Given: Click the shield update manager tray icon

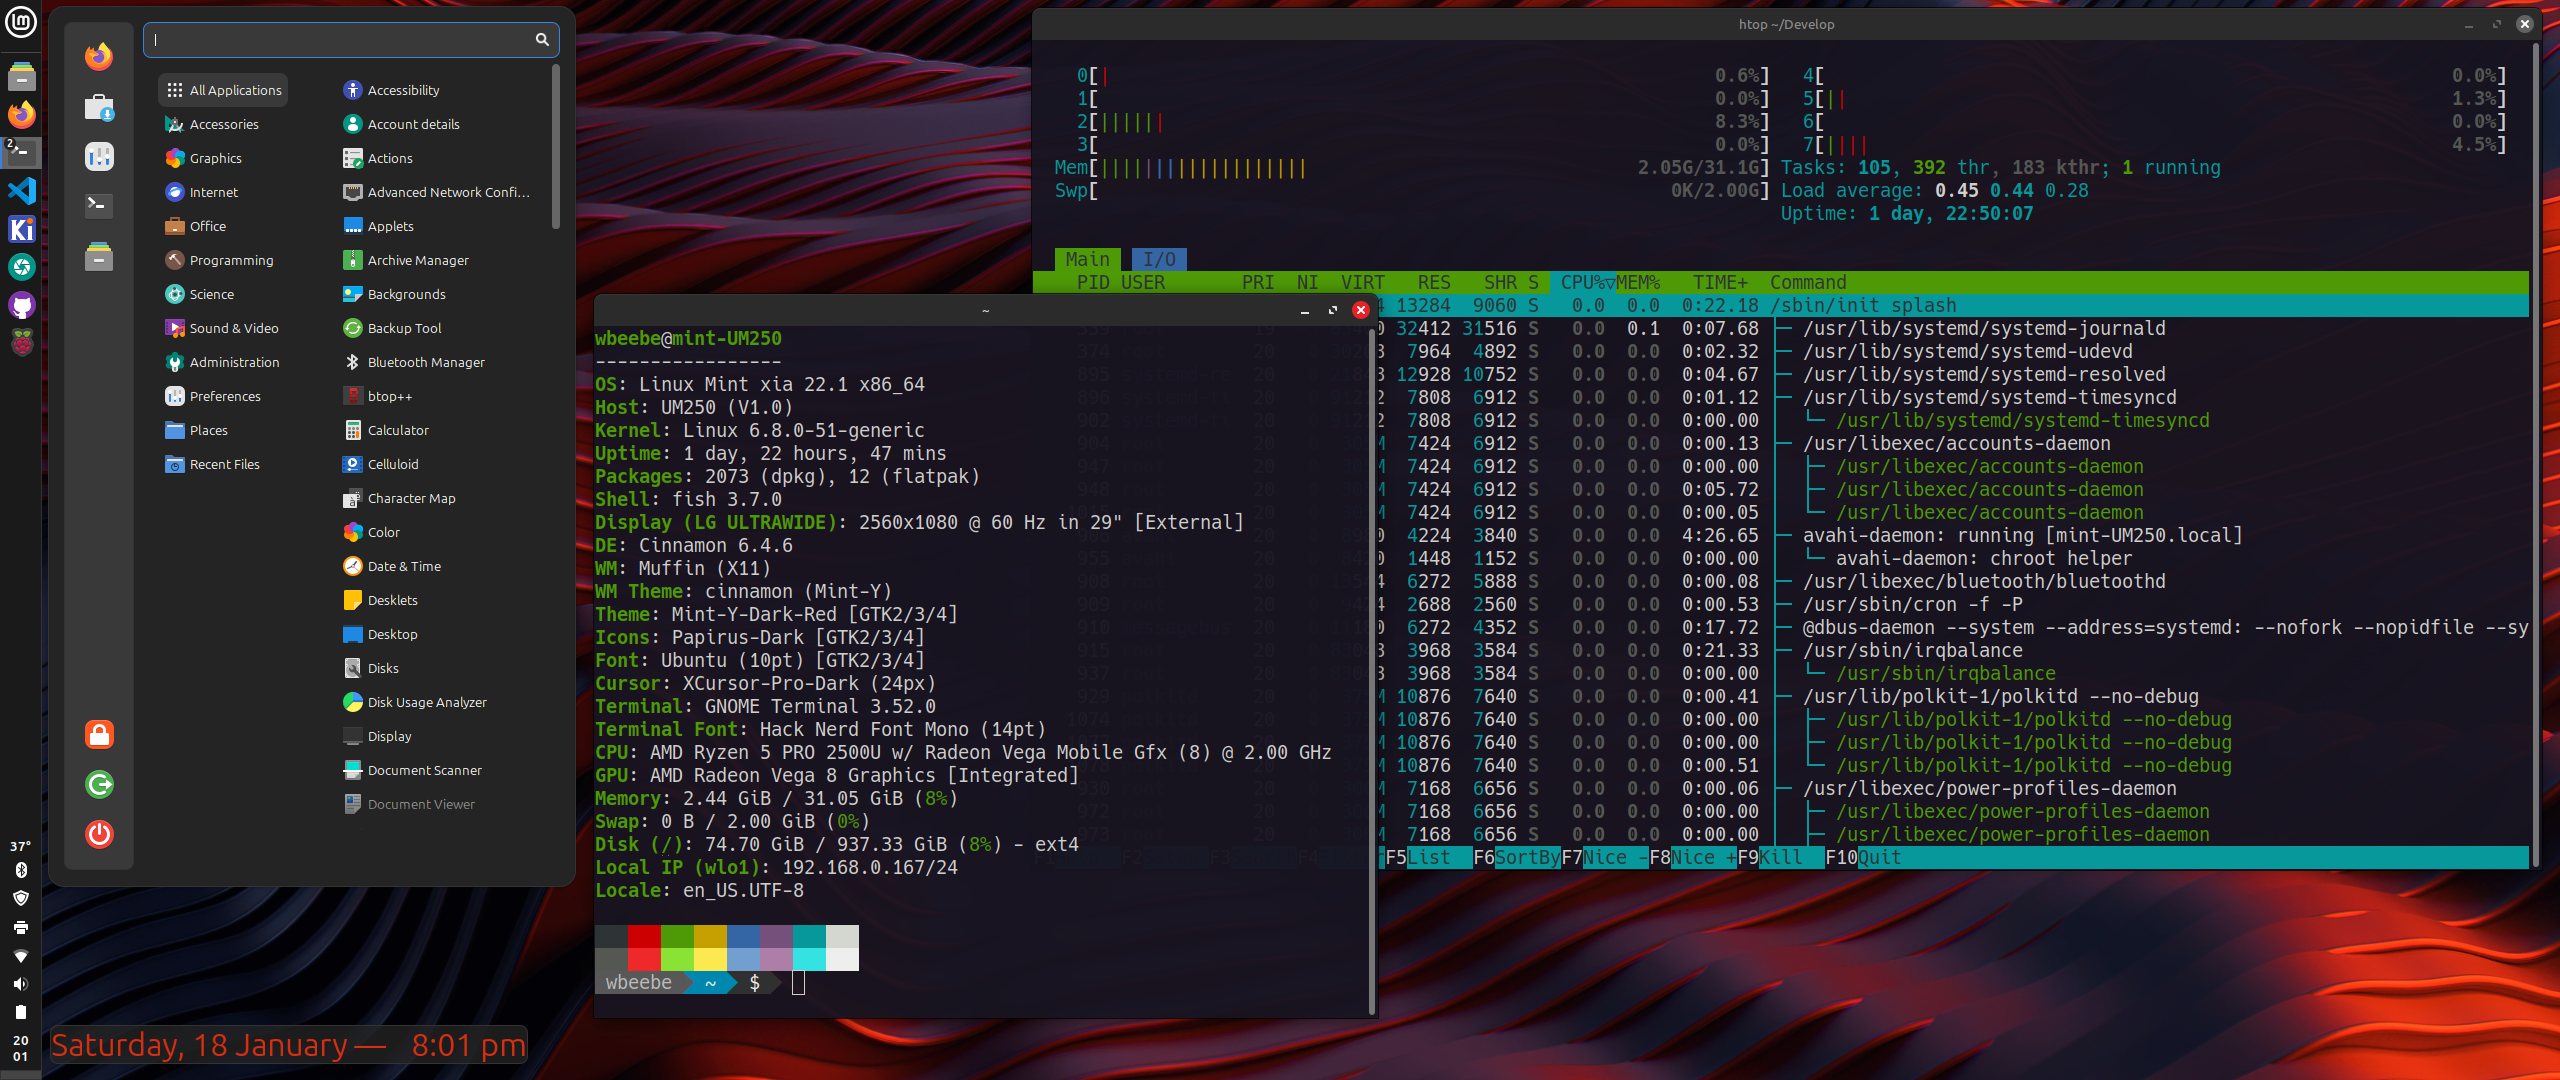Looking at the screenshot, I should coord(21,899).
